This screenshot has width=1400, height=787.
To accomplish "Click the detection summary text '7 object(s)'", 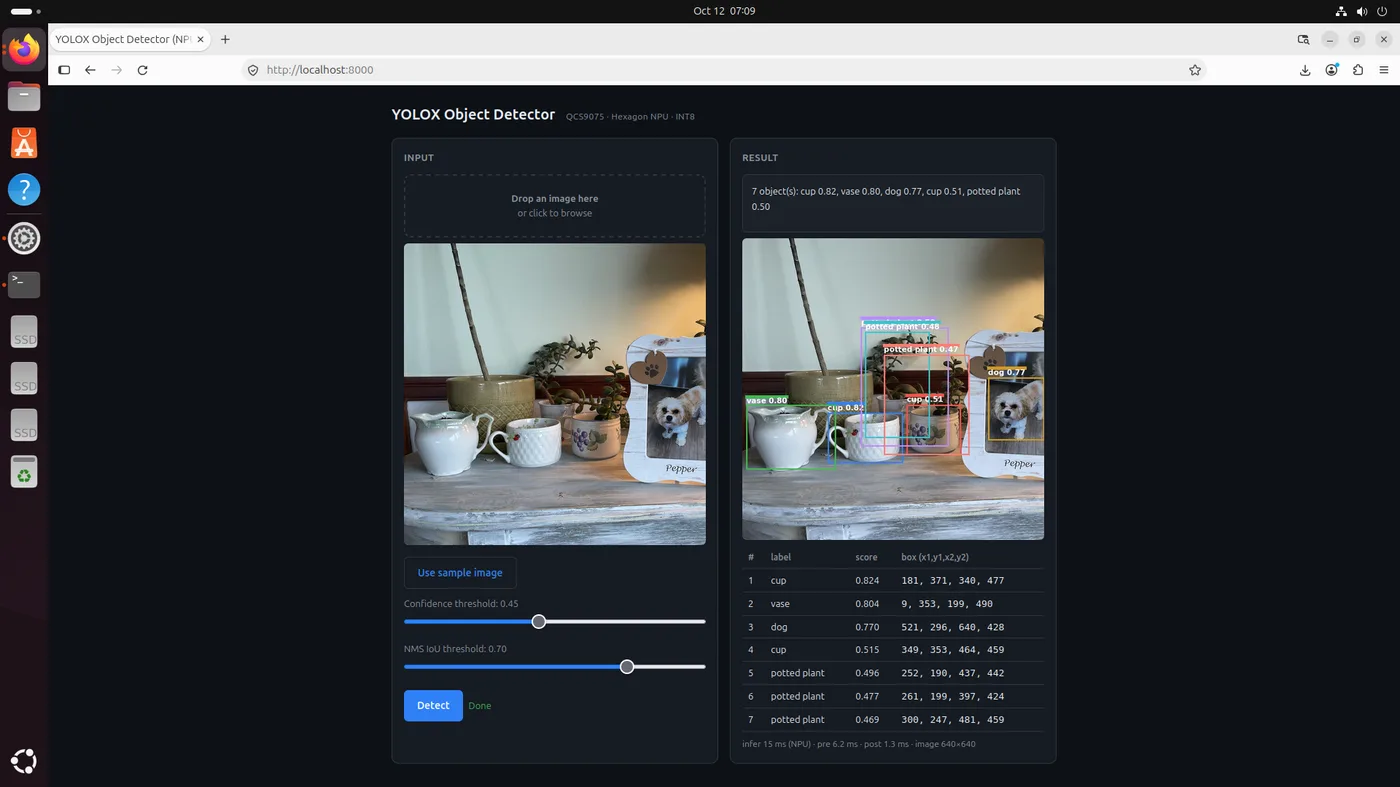I will 893,198.
